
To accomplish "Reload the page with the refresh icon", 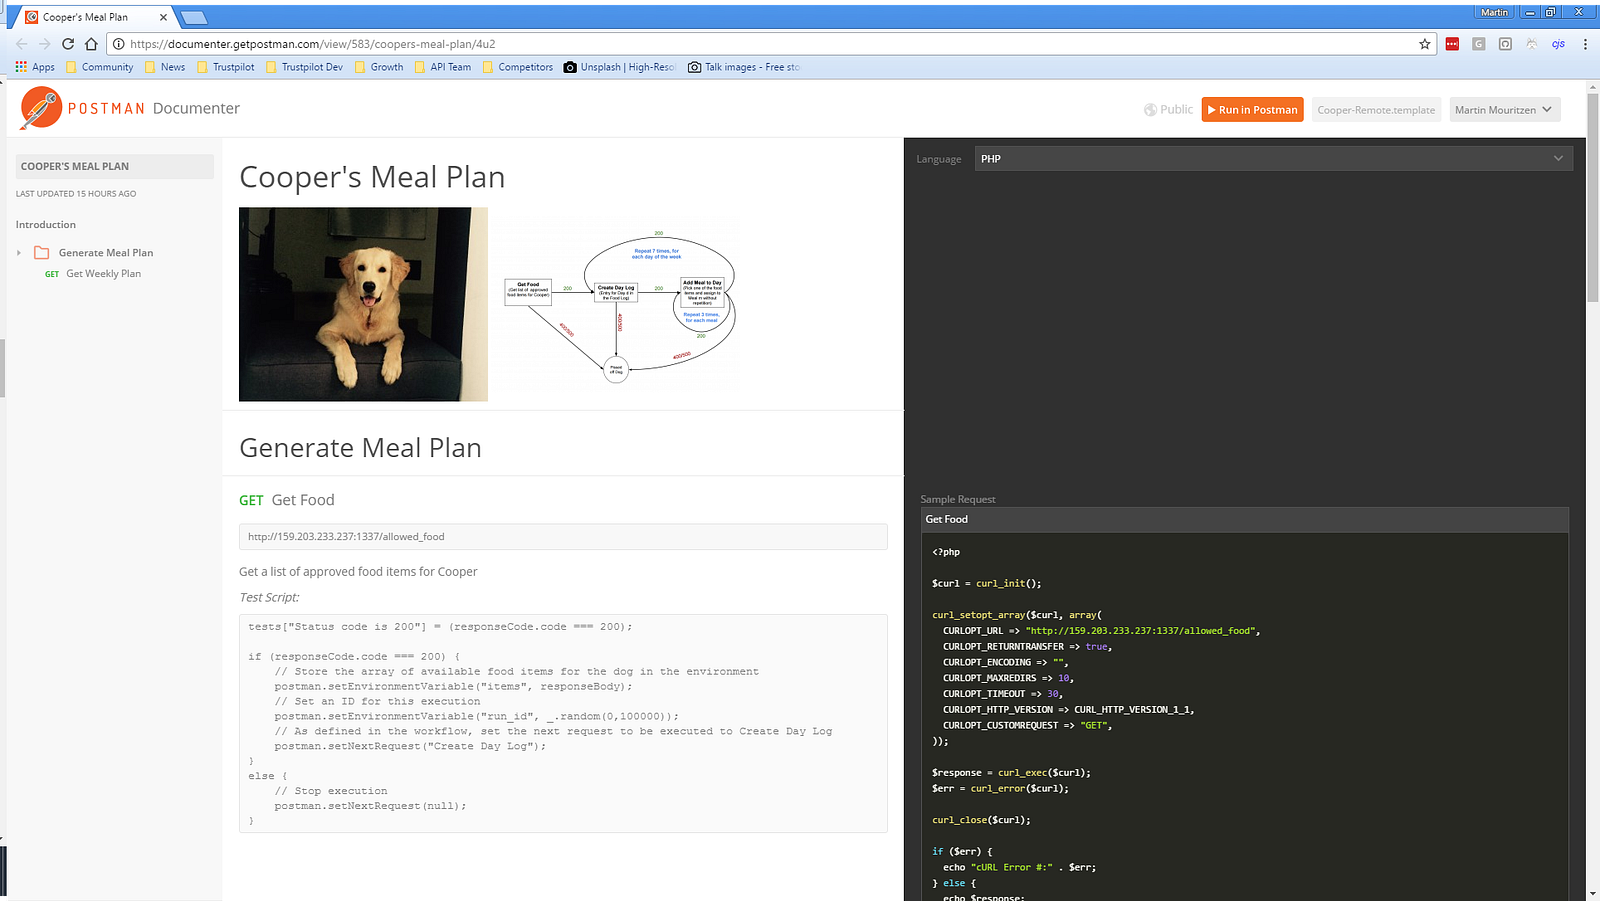I will click(x=68, y=44).
